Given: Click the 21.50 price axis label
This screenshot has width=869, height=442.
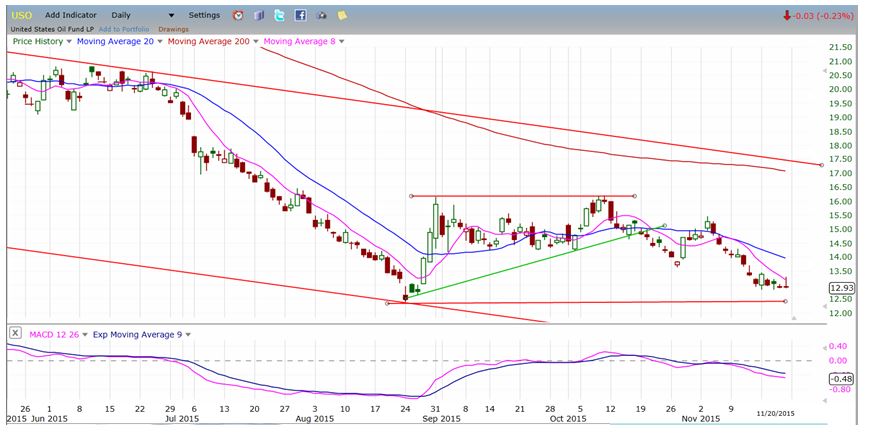Looking at the screenshot, I should (x=840, y=48).
